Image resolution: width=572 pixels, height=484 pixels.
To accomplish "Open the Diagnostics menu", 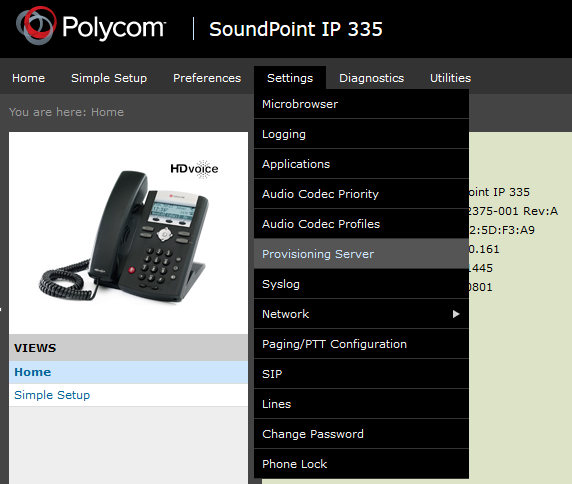I will [371, 78].
